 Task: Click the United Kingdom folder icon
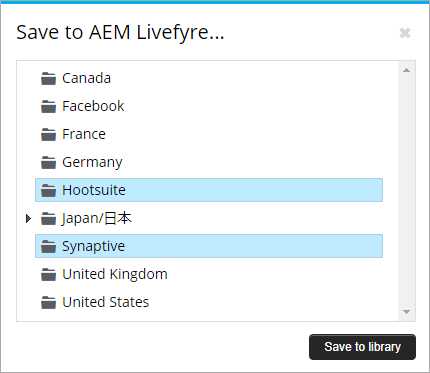coord(48,275)
